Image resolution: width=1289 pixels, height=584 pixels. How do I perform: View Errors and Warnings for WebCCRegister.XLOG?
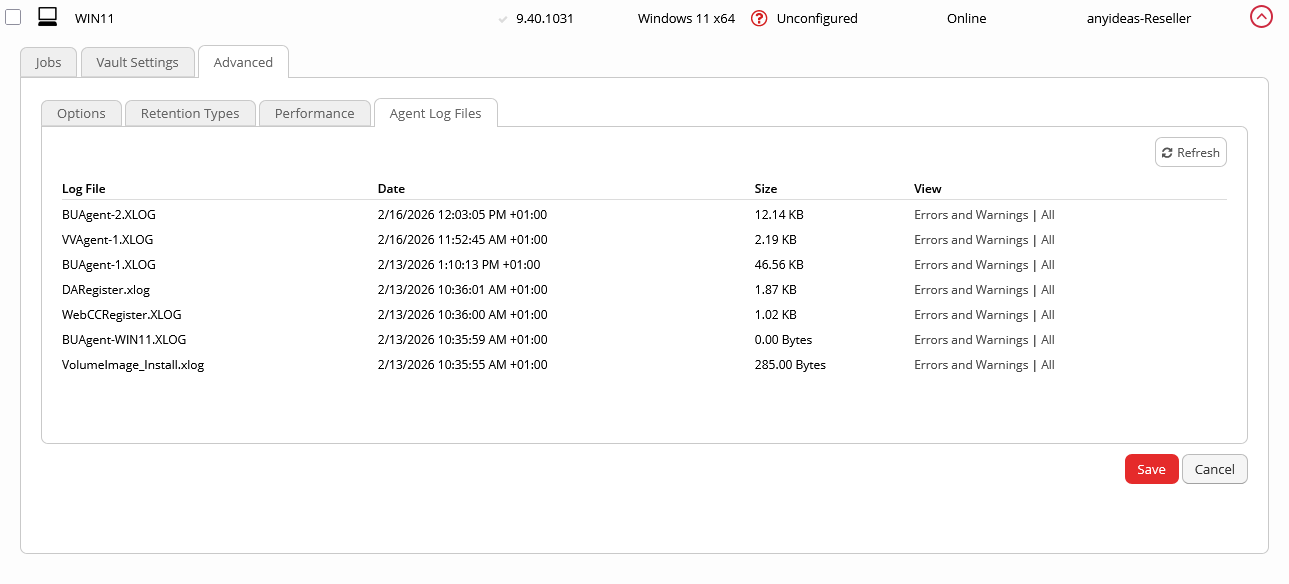[970, 315]
